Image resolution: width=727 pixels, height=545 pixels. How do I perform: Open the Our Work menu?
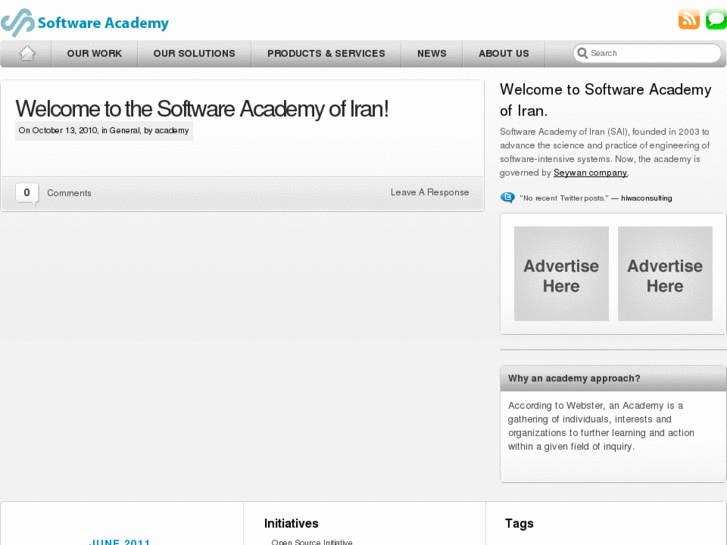tap(95, 53)
